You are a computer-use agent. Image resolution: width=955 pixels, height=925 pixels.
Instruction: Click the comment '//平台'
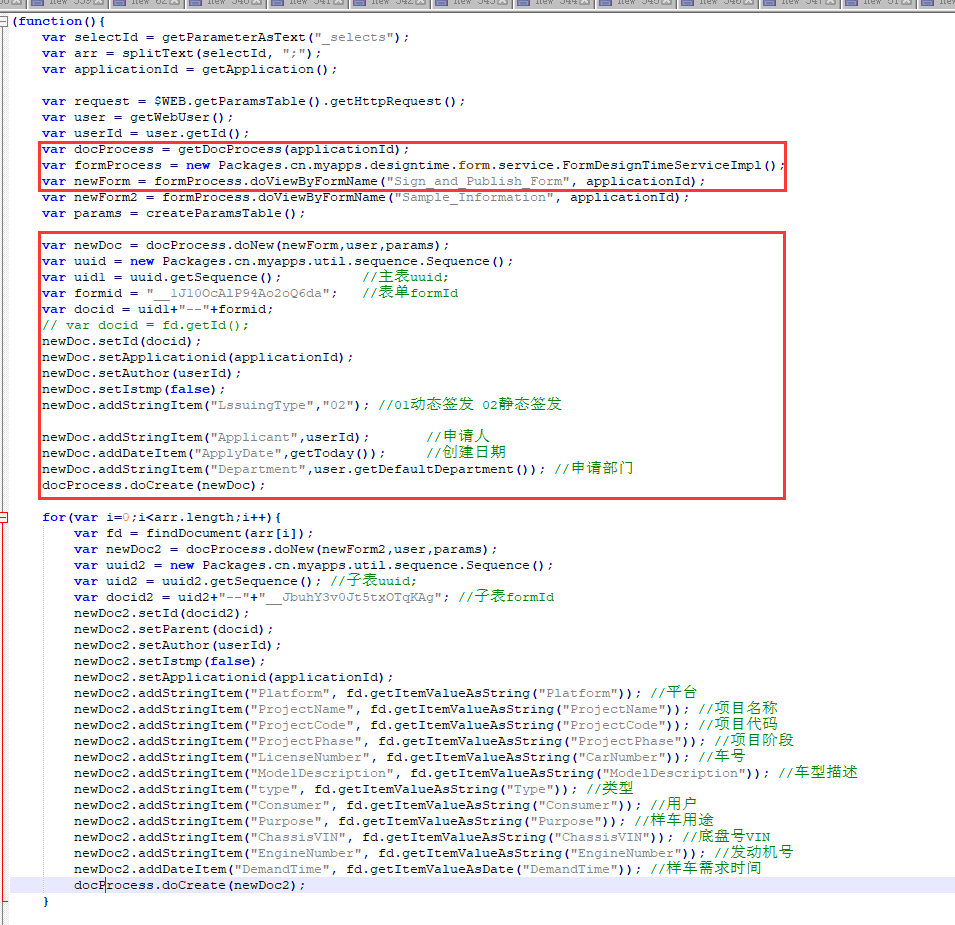click(x=673, y=693)
